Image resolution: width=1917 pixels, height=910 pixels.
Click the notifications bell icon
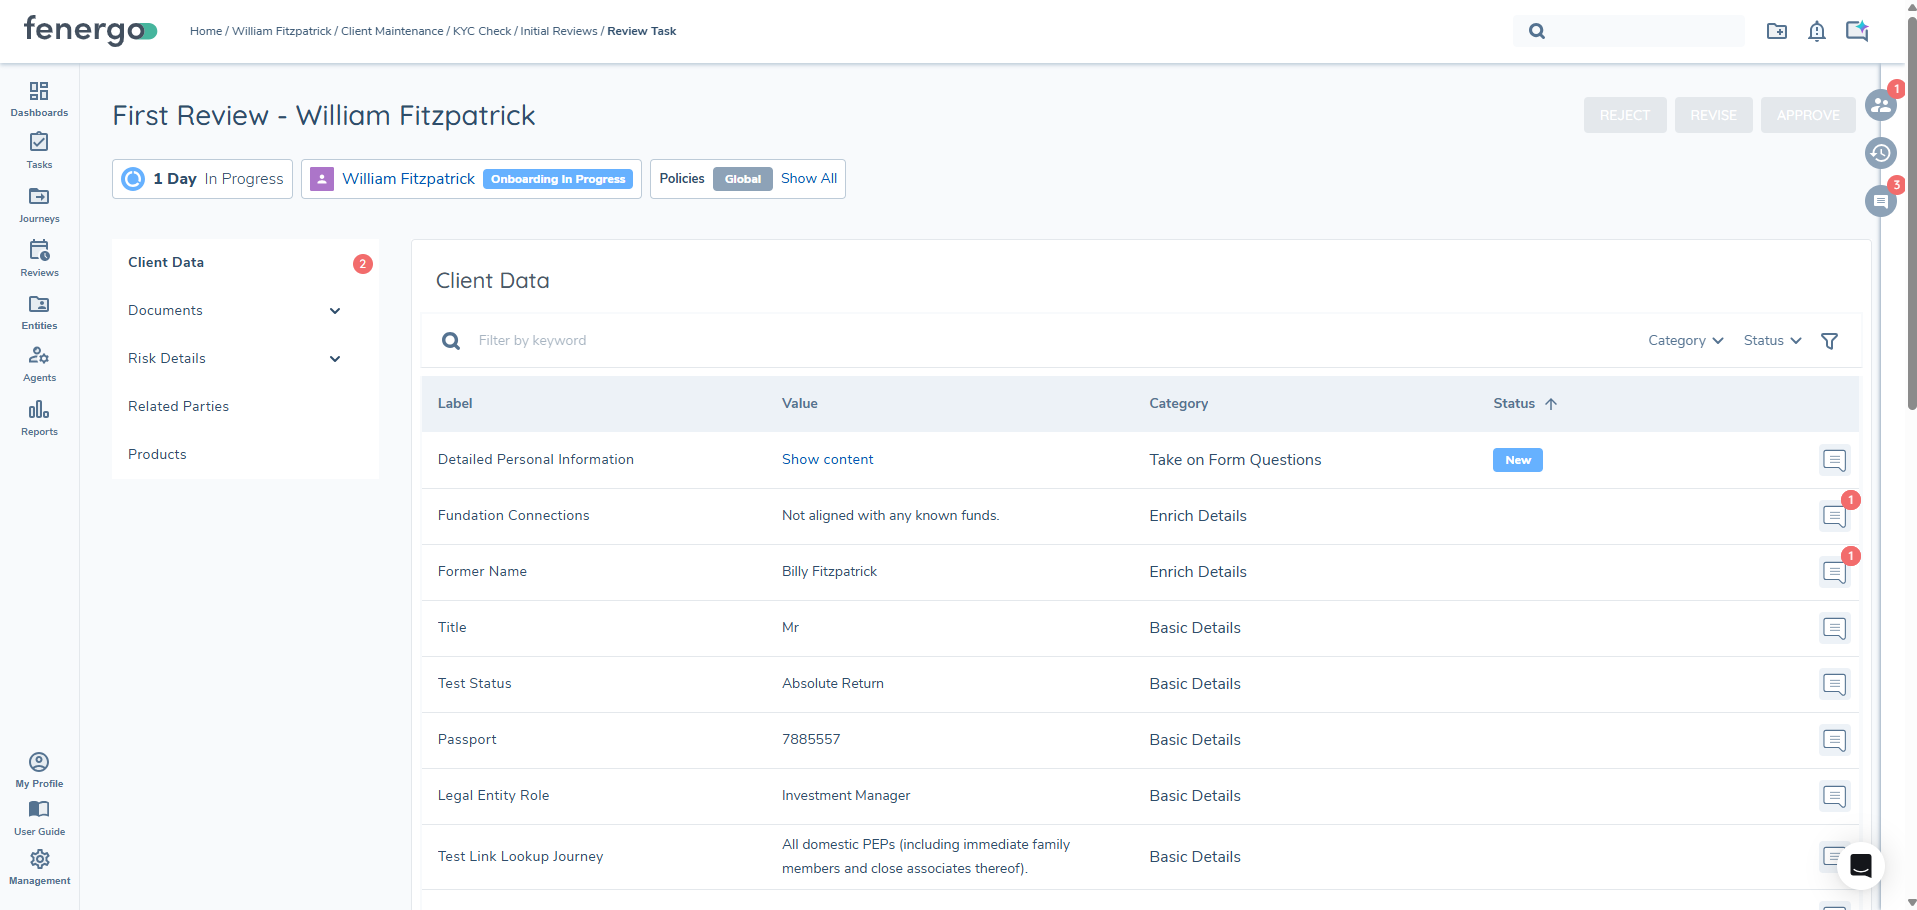(x=1816, y=32)
